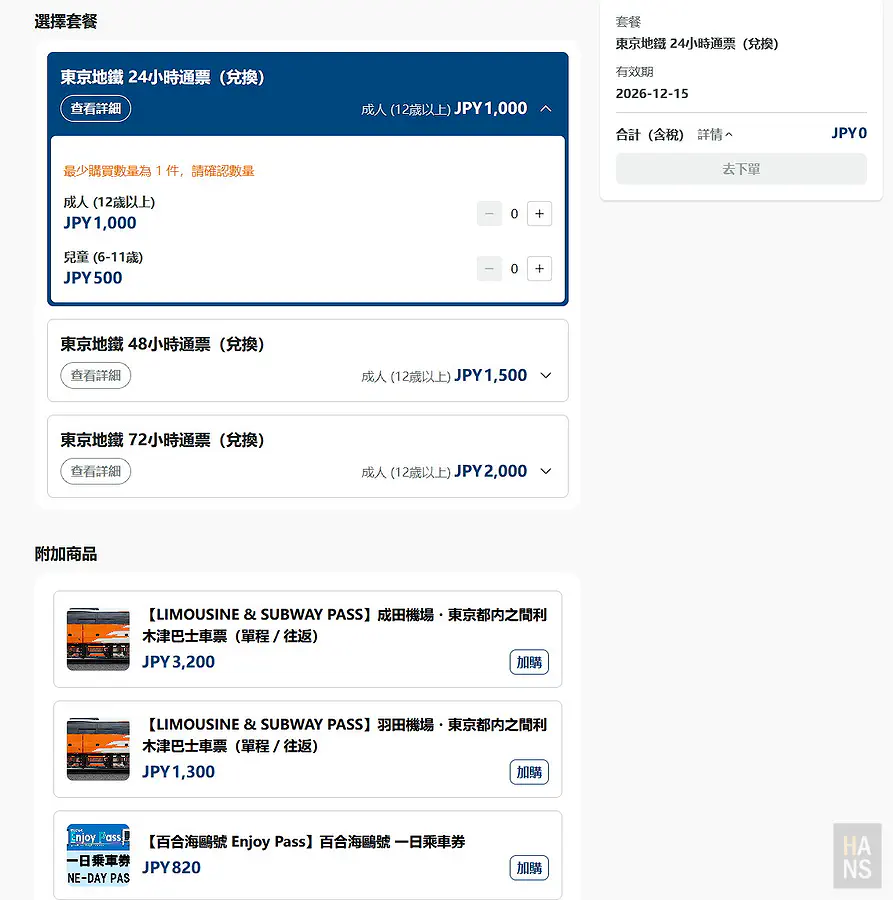Select the 東京地鐵 72小時通票 title
The width and height of the screenshot is (893, 900).
162,440
